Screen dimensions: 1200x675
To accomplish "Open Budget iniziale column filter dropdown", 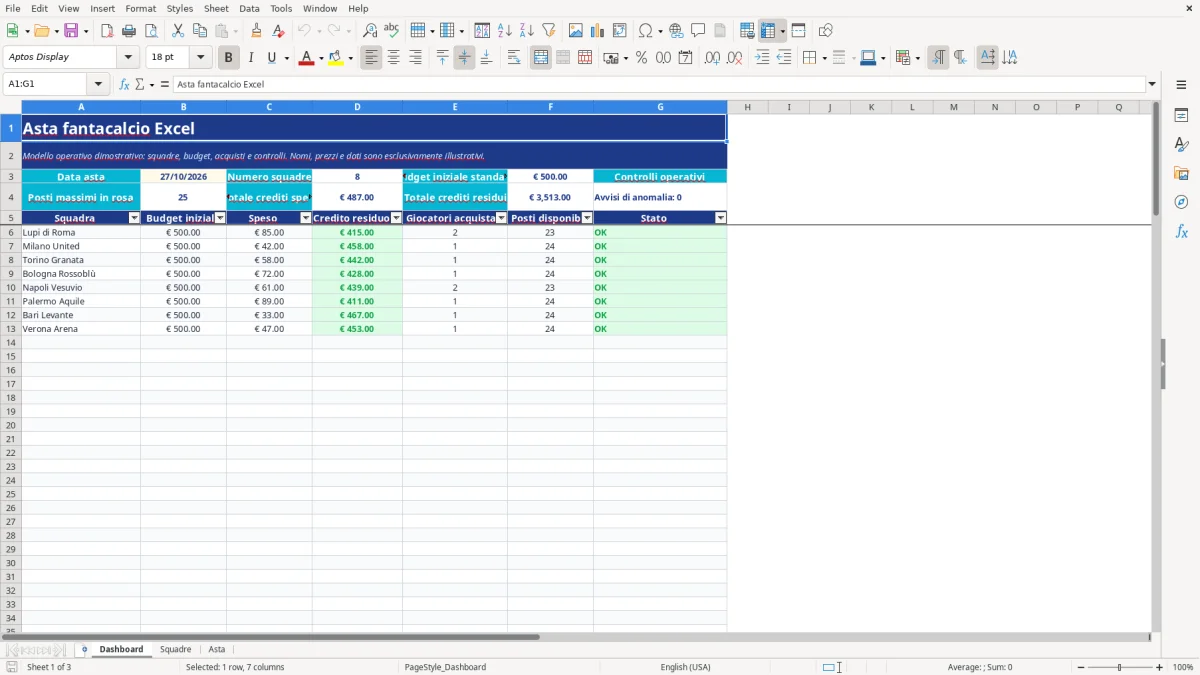I will click(x=220, y=218).
